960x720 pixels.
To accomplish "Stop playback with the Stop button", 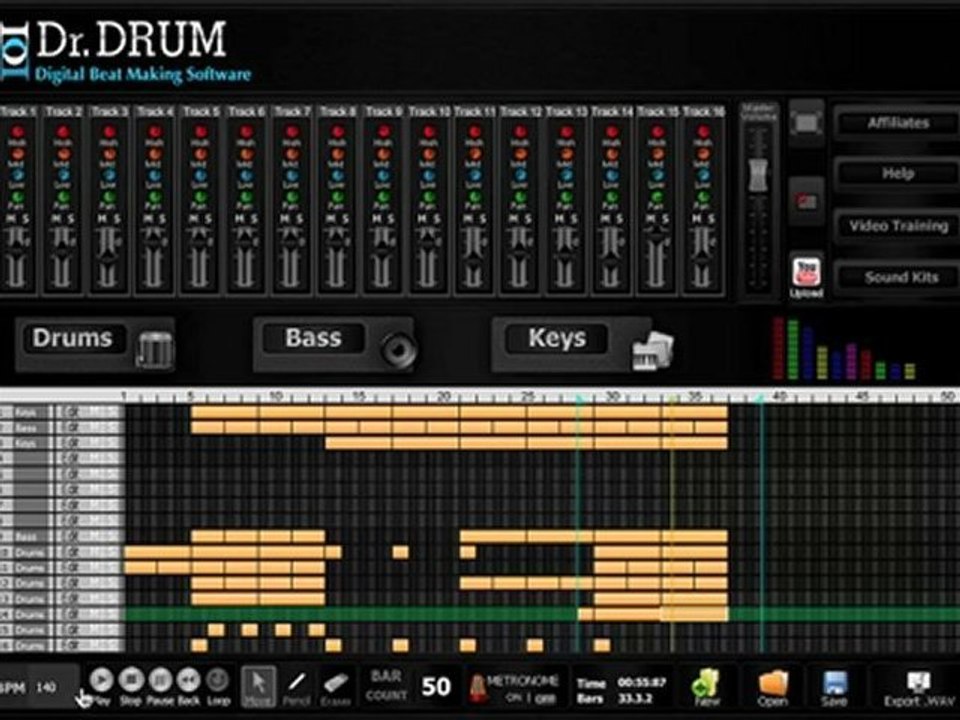I will (130, 680).
